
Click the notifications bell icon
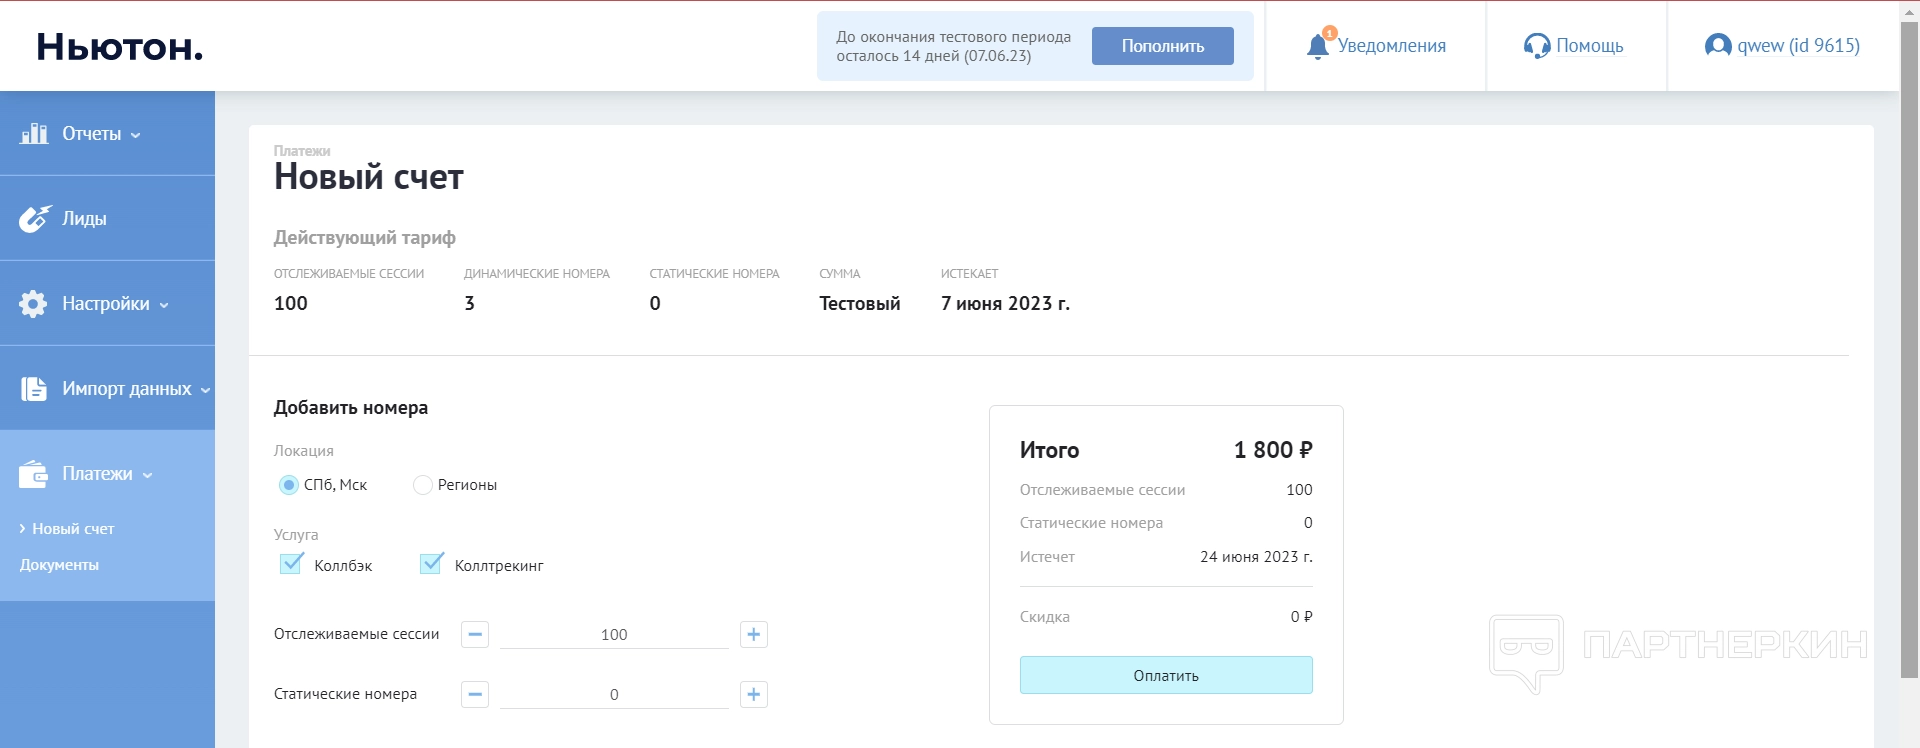(1318, 46)
